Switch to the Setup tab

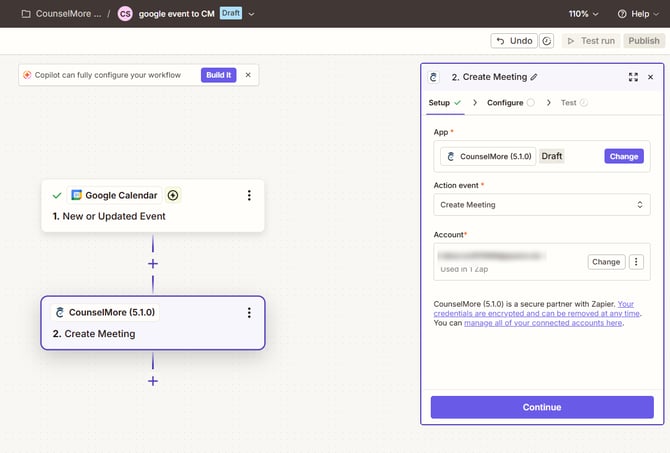[x=445, y=103]
